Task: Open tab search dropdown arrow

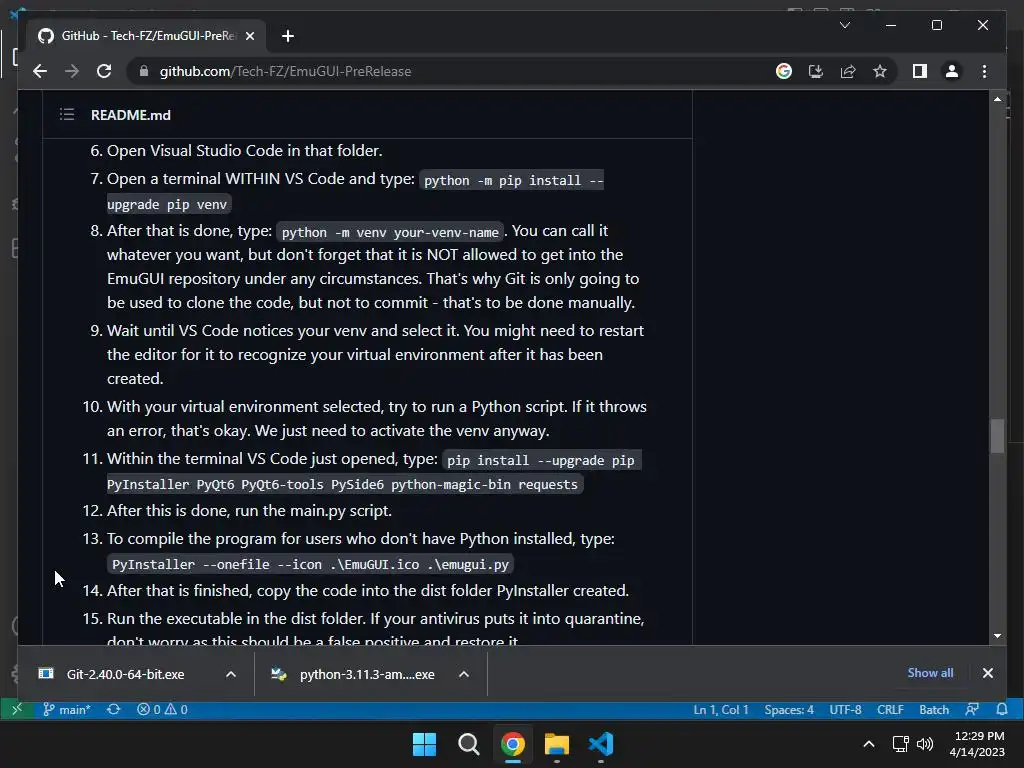Action: pos(844,25)
